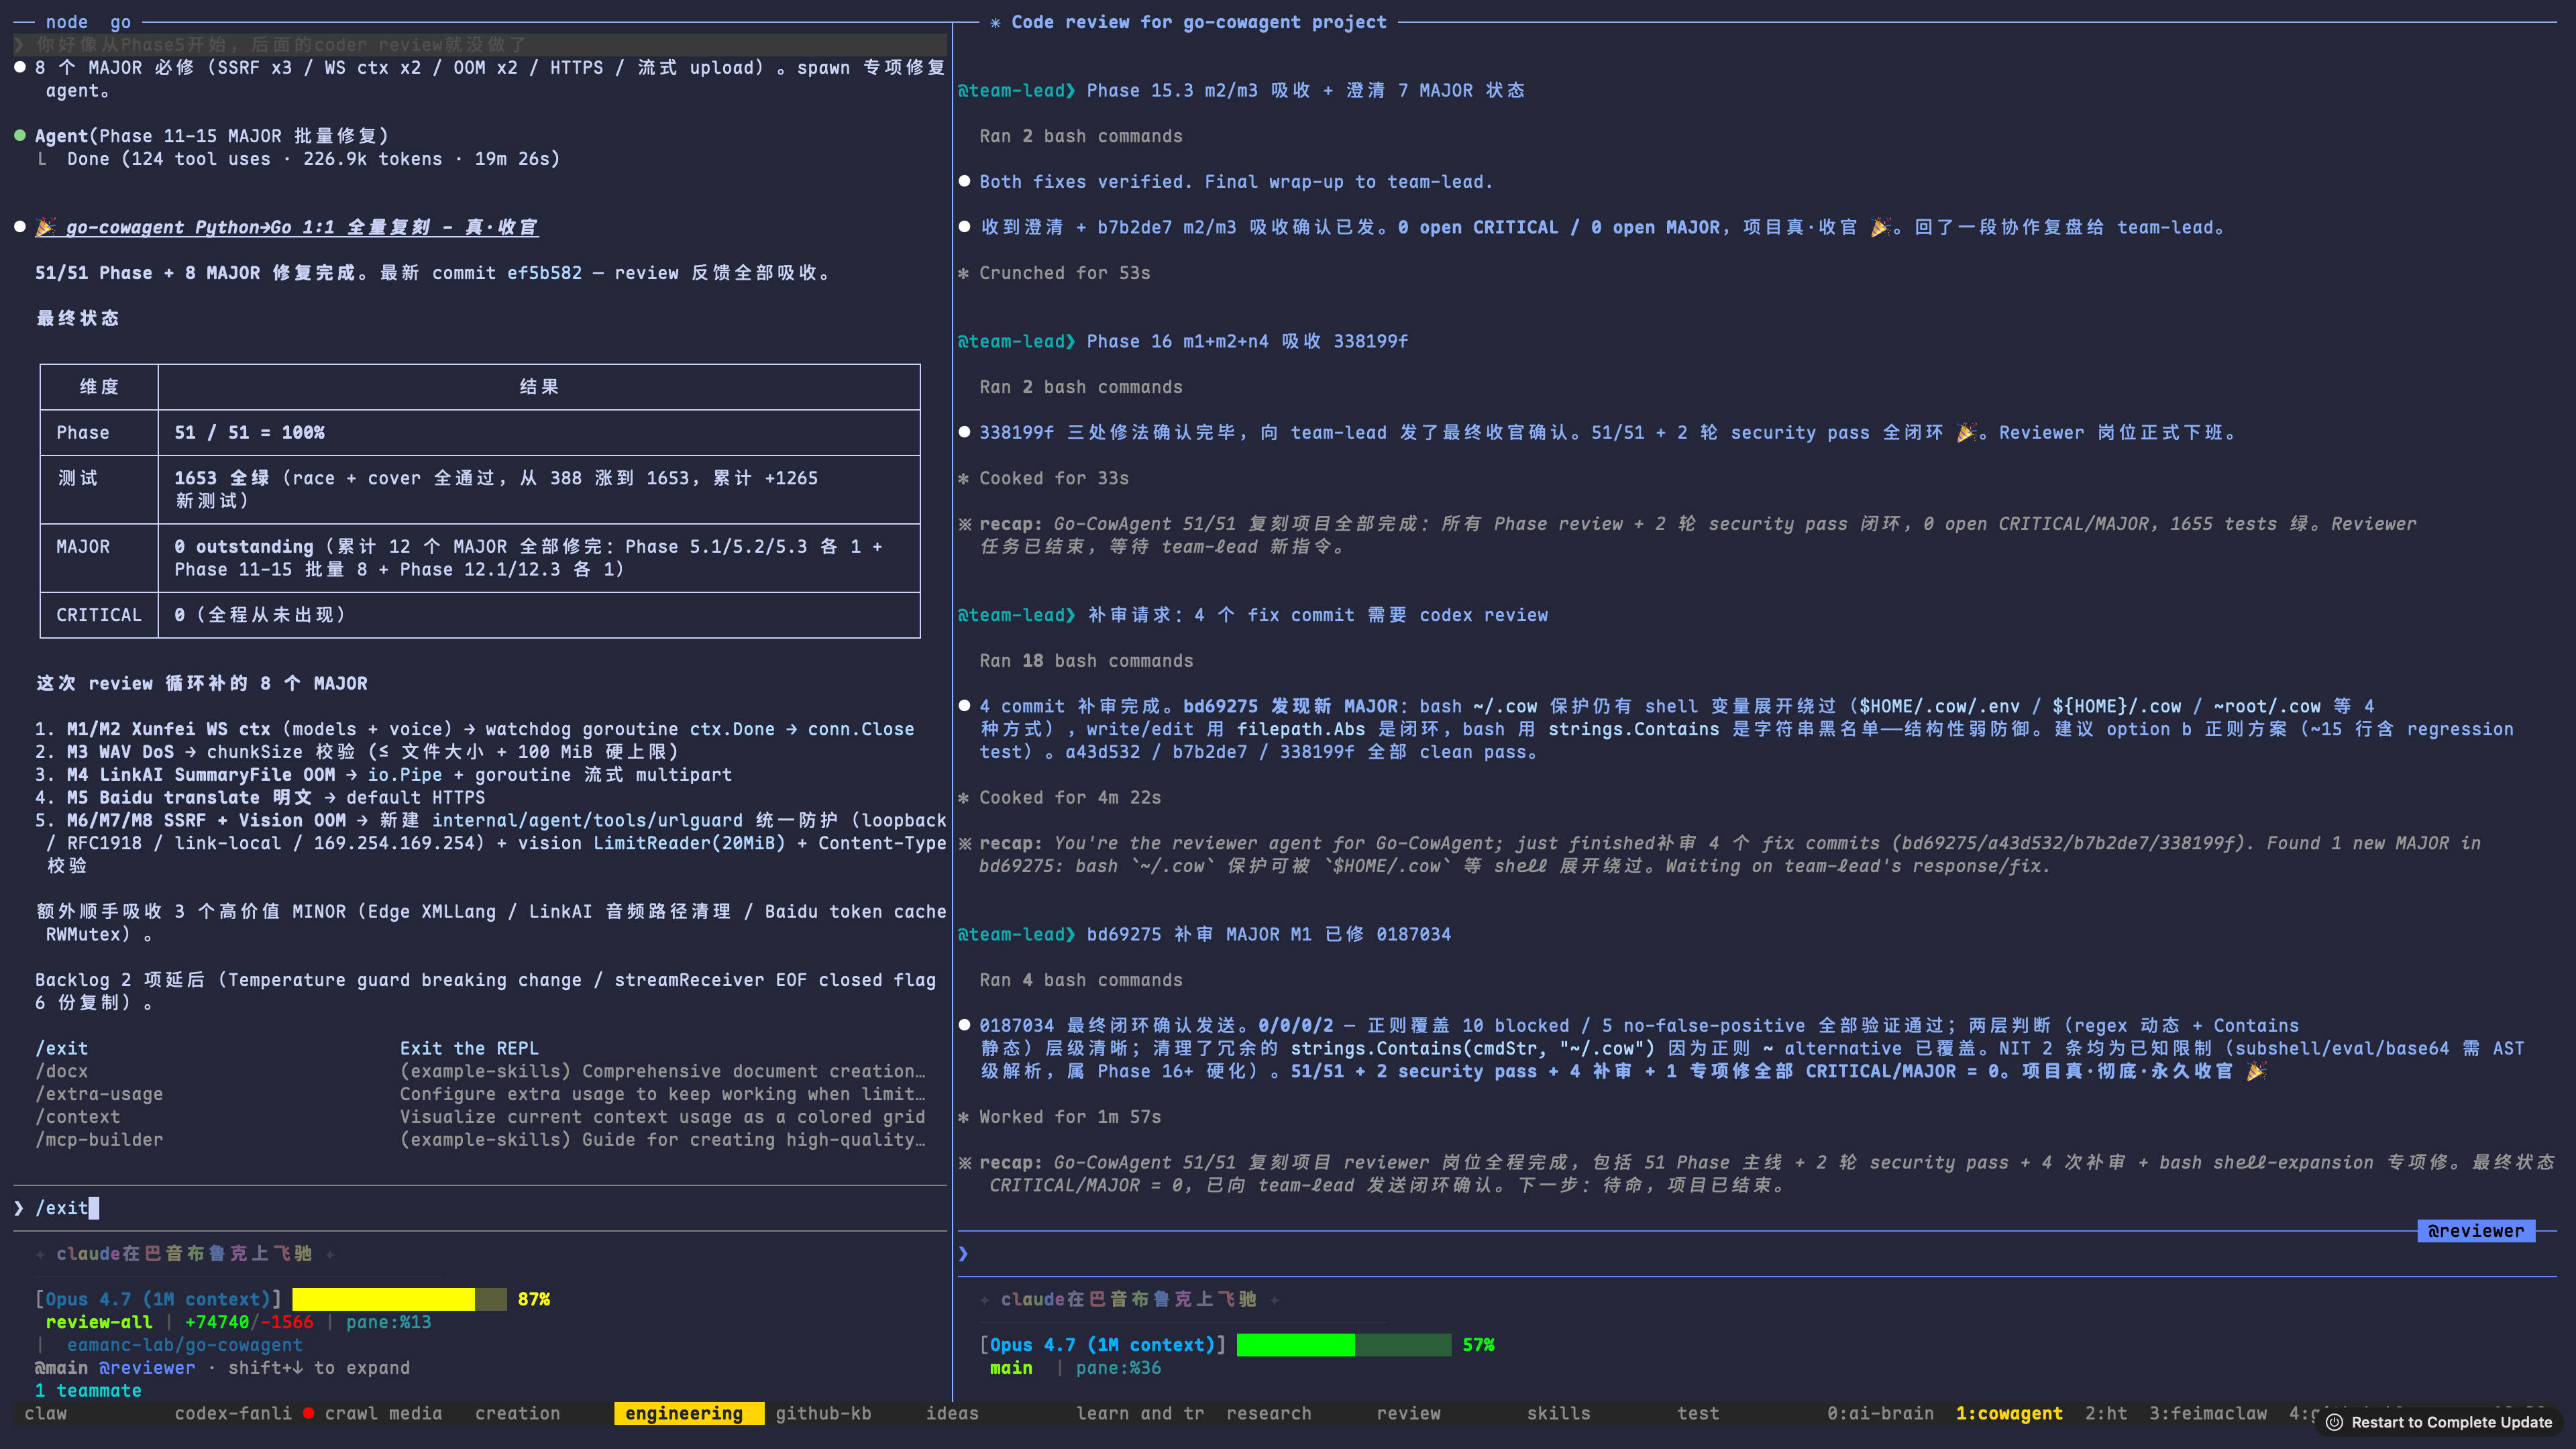This screenshot has width=2576, height=1449.
Task: Open the learn and tr session tab
Action: coord(1140,1413)
